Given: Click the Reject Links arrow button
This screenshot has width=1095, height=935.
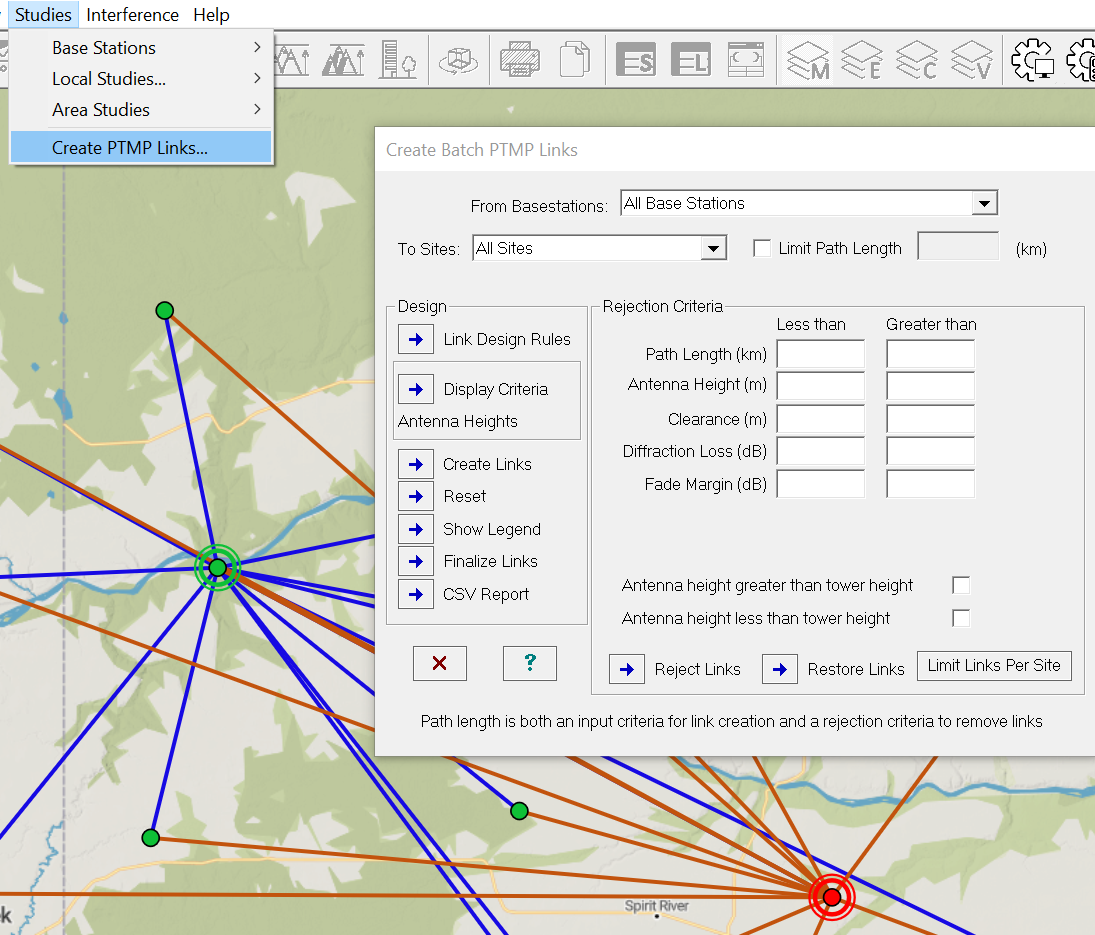Looking at the screenshot, I should pos(627,669).
